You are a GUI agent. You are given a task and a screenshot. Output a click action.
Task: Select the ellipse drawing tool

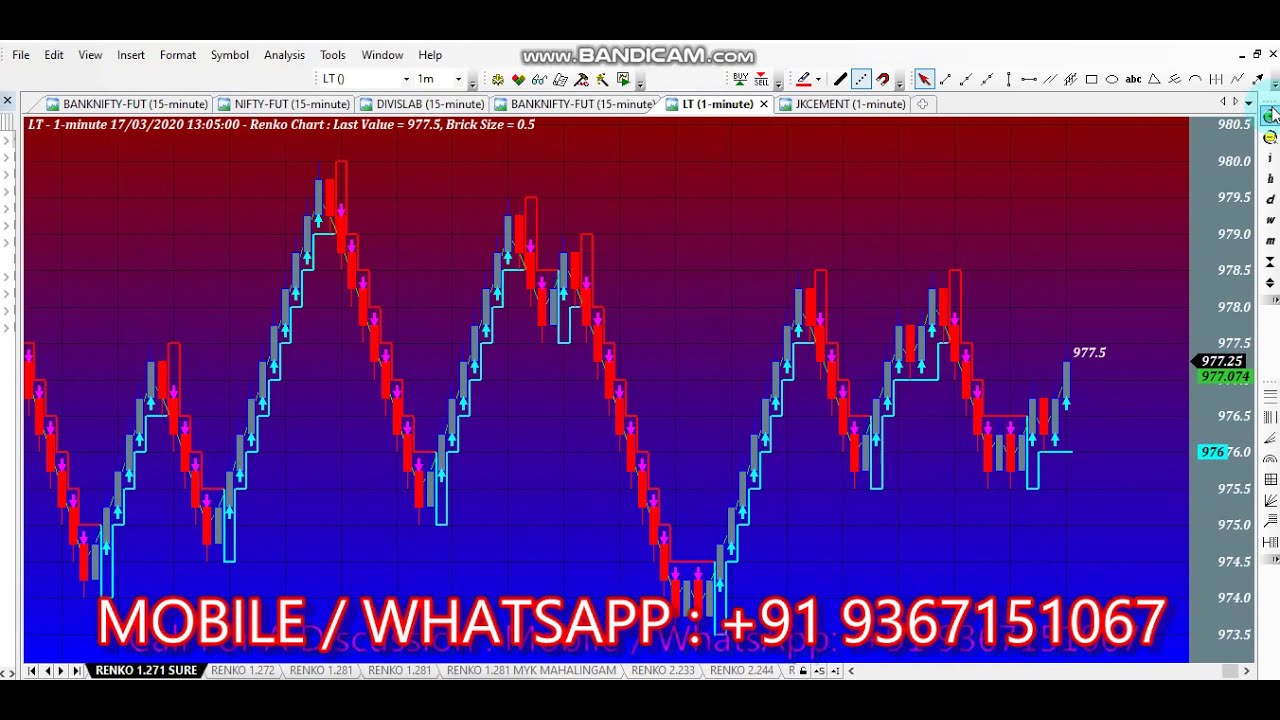click(x=1112, y=79)
